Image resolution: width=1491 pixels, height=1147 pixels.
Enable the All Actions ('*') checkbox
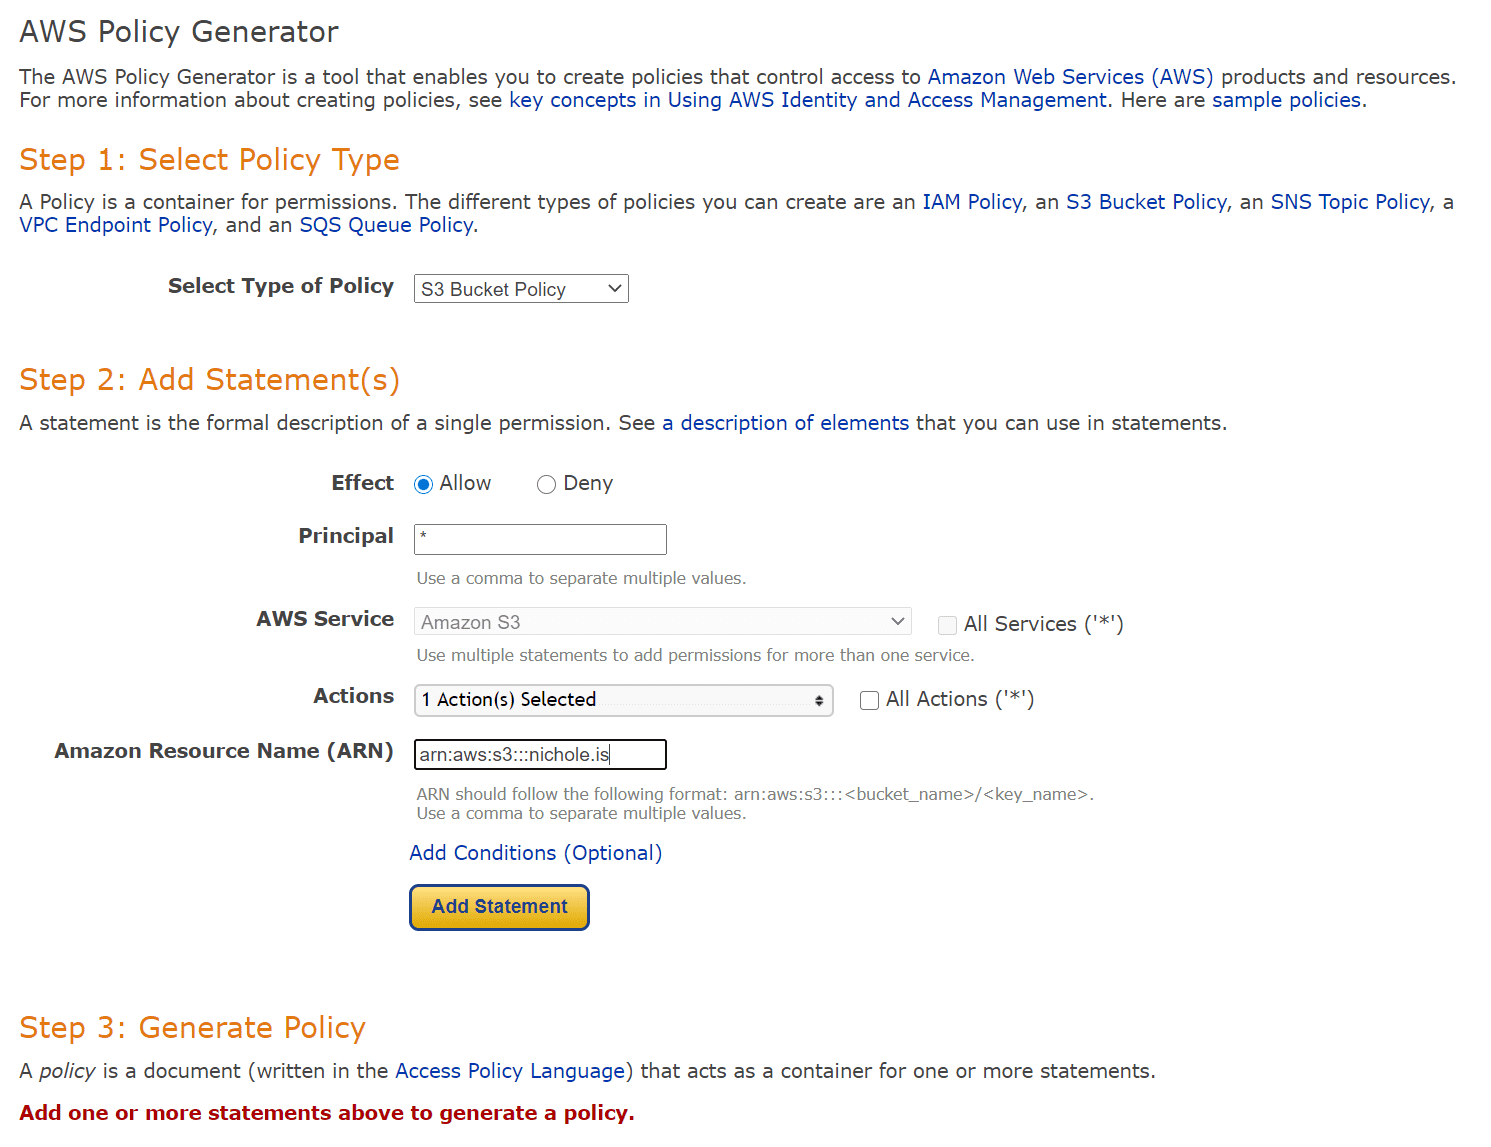pos(870,700)
